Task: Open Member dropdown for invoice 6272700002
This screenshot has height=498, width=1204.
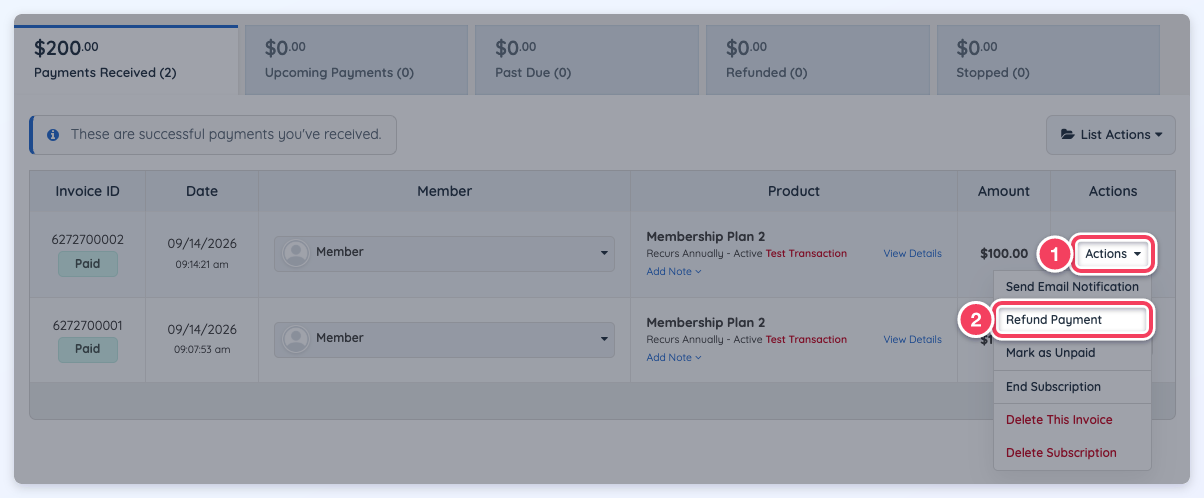Action: tap(444, 253)
